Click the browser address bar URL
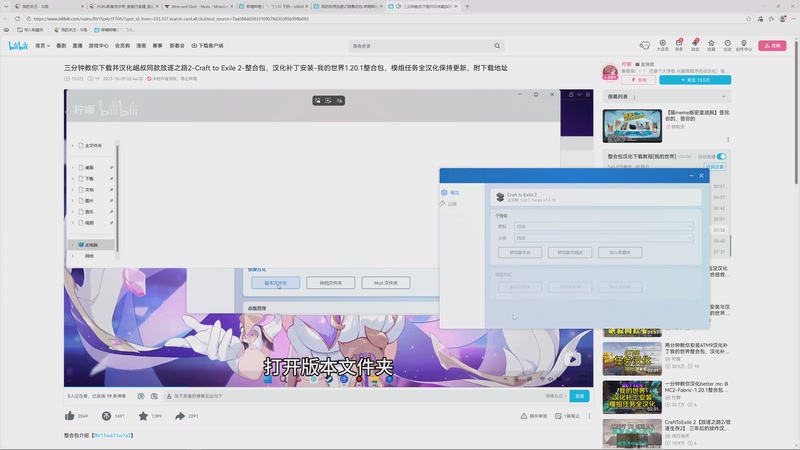This screenshot has height=450, width=800. click(x=171, y=19)
